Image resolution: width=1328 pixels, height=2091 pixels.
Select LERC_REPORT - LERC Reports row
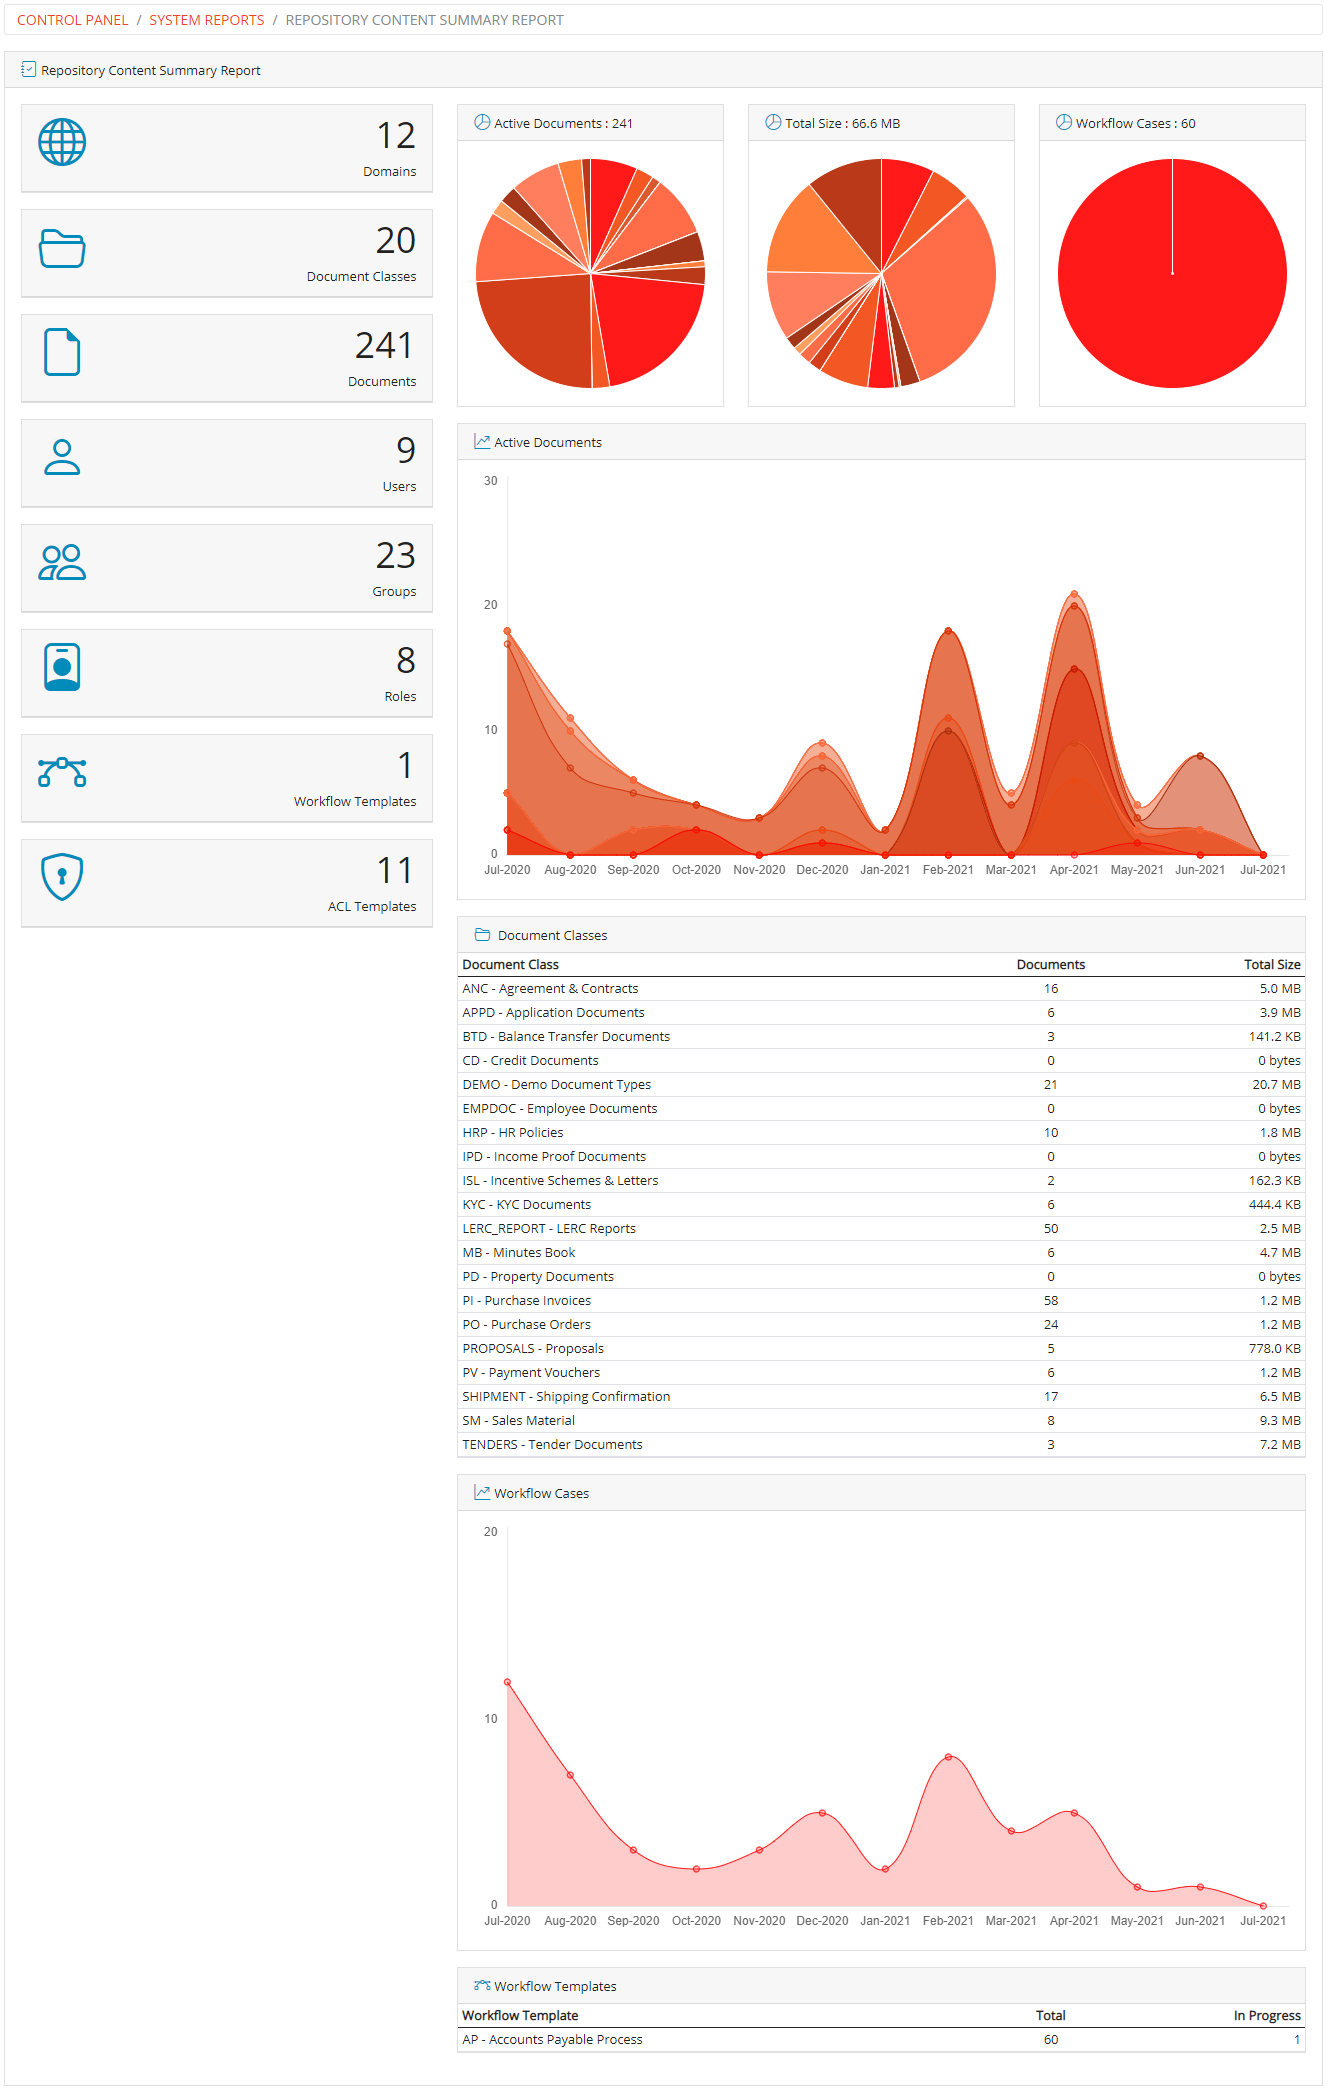(x=881, y=1228)
